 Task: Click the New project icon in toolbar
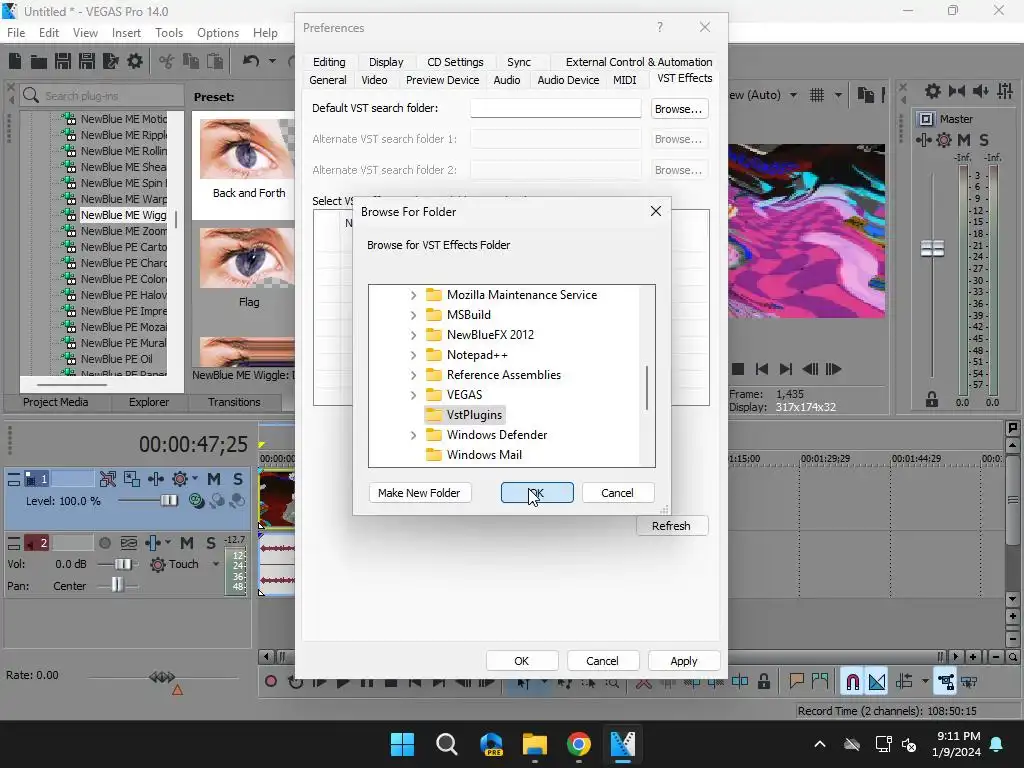coord(15,61)
